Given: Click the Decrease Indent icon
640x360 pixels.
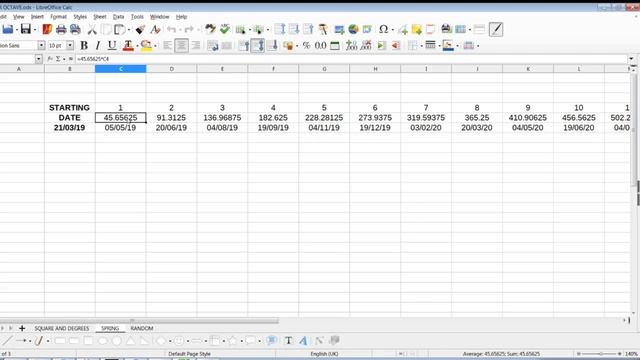Looking at the screenshot, I should coord(396,45).
